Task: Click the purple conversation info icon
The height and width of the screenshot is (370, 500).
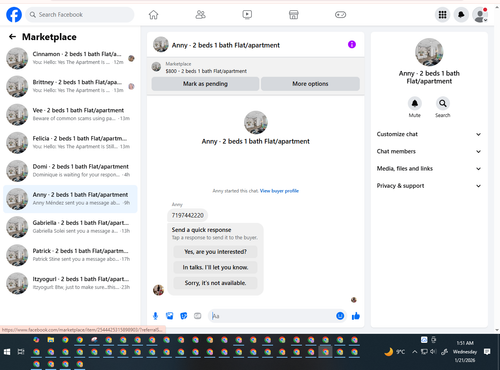Action: (352, 44)
